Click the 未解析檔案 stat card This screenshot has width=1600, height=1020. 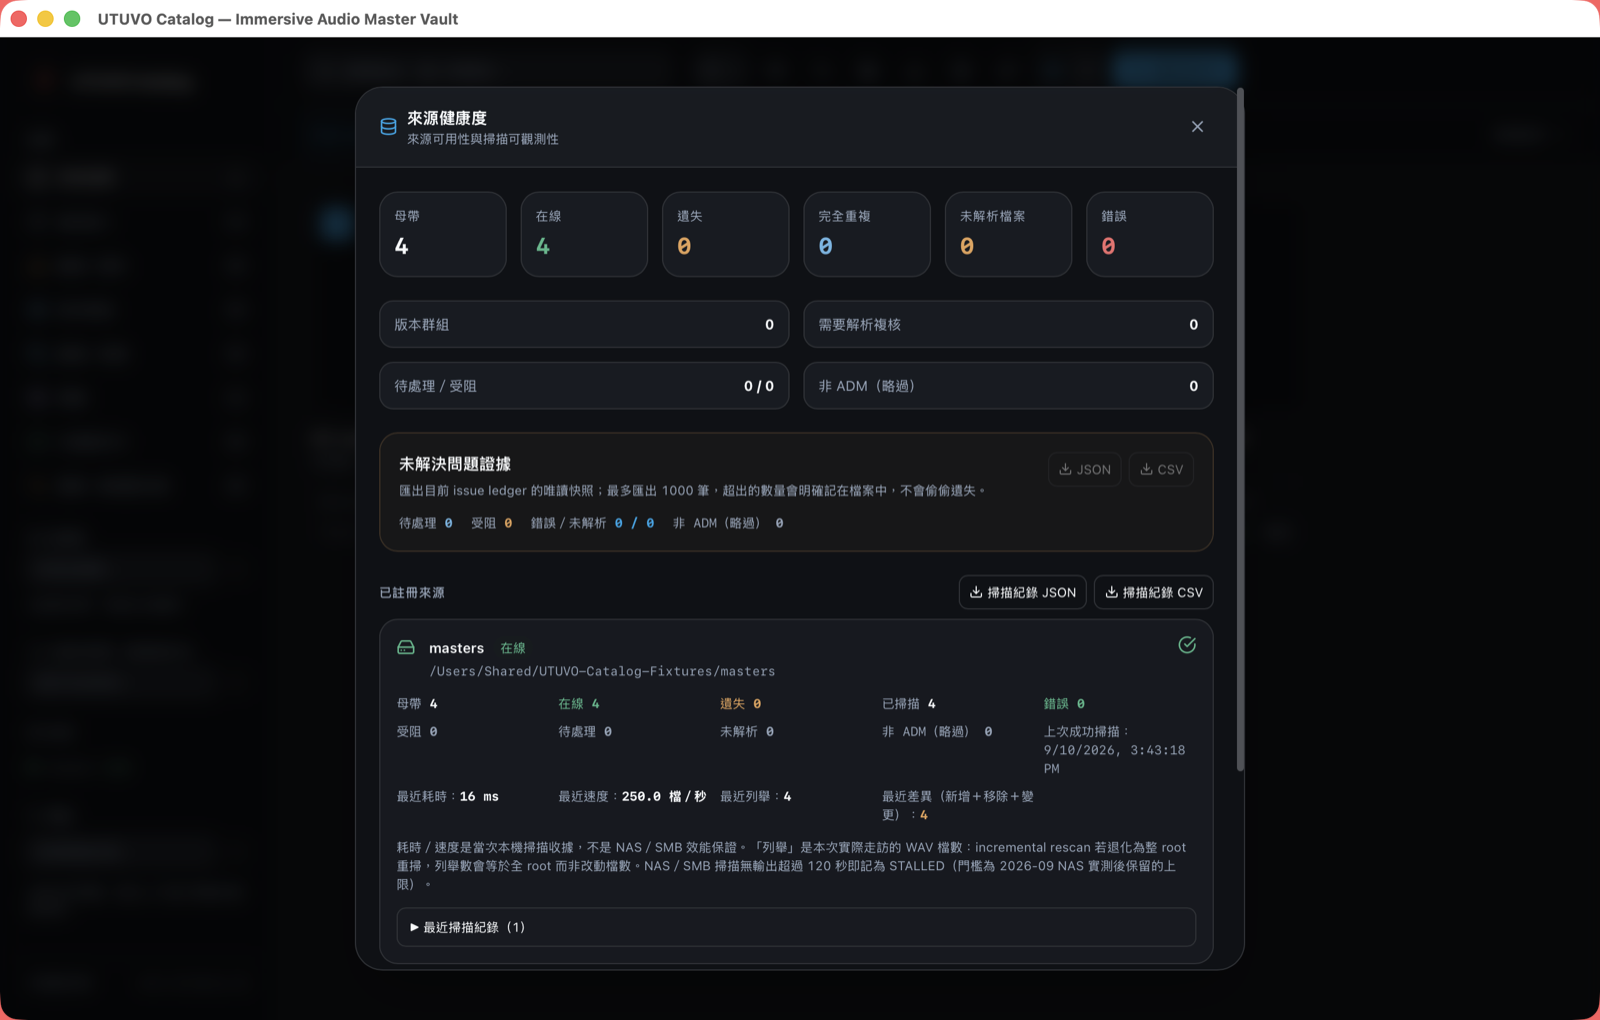tap(1008, 234)
